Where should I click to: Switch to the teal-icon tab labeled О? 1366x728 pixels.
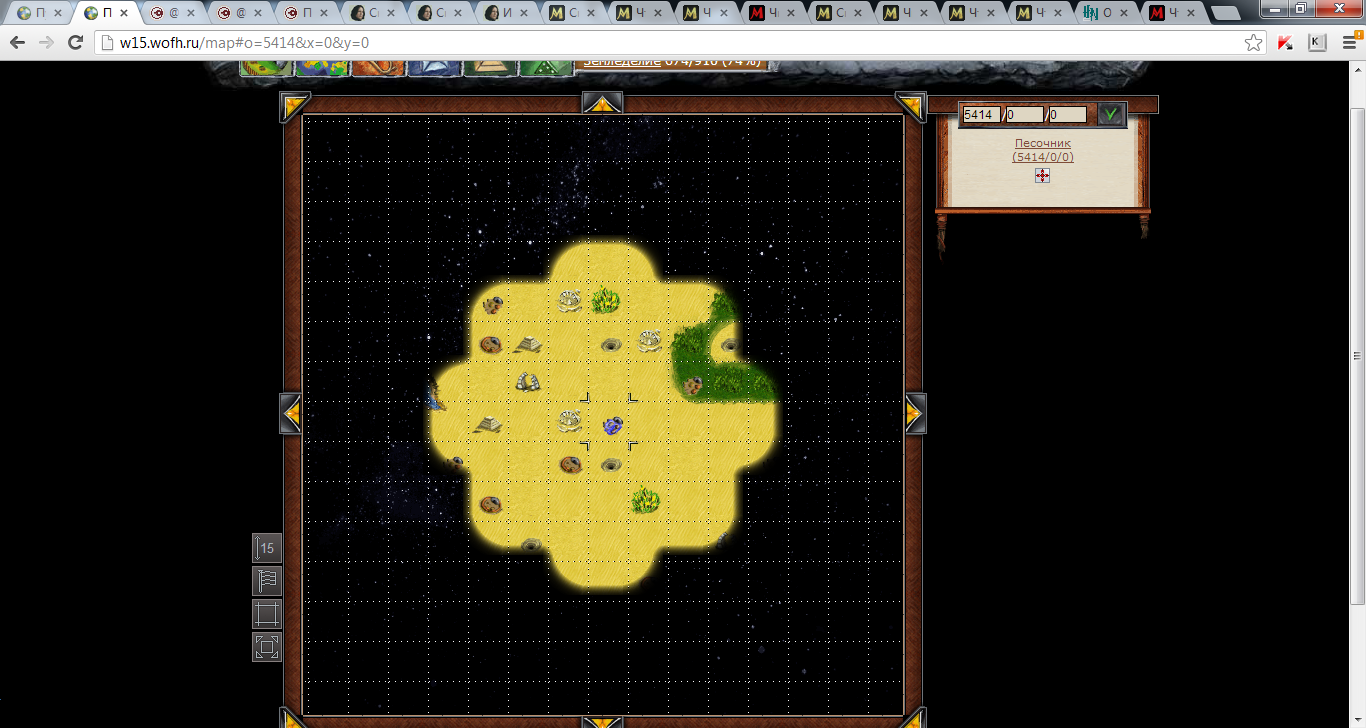[x=1109, y=13]
